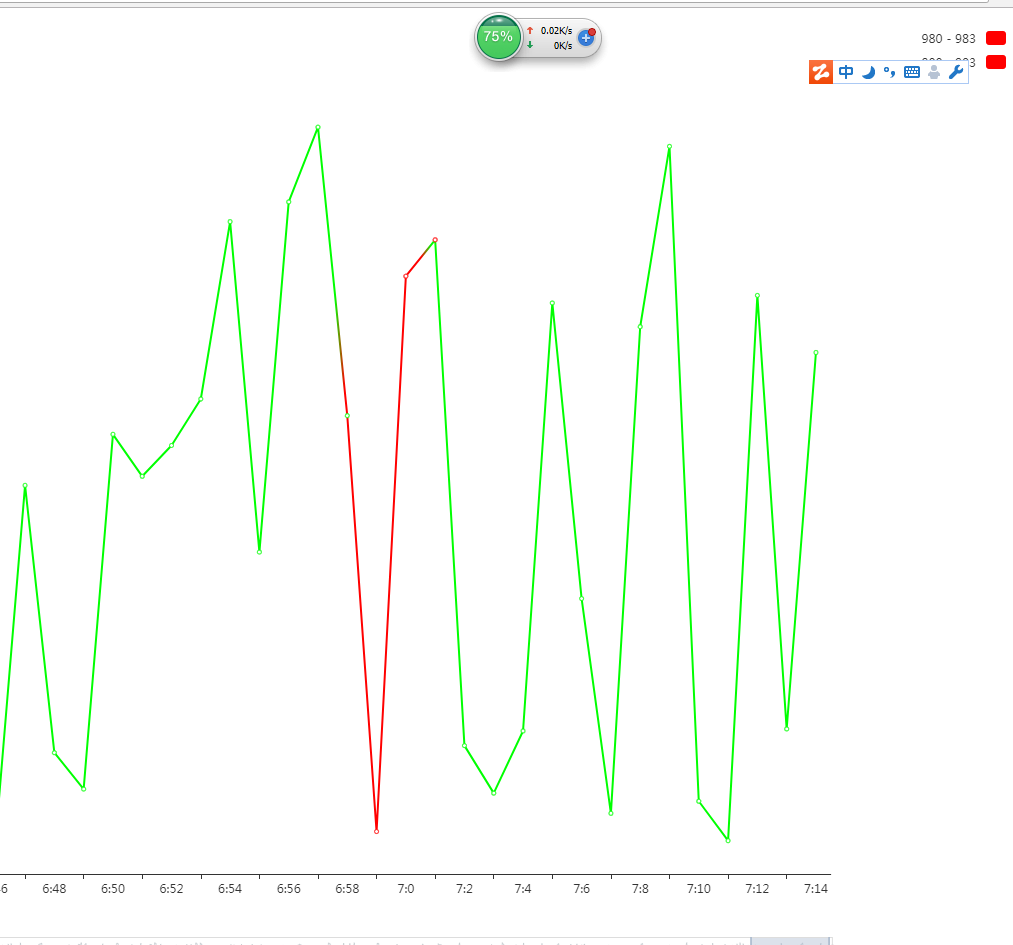Click the scrollbar at the bottom of the screen
The width and height of the screenshot is (1013, 945).
click(x=790, y=941)
